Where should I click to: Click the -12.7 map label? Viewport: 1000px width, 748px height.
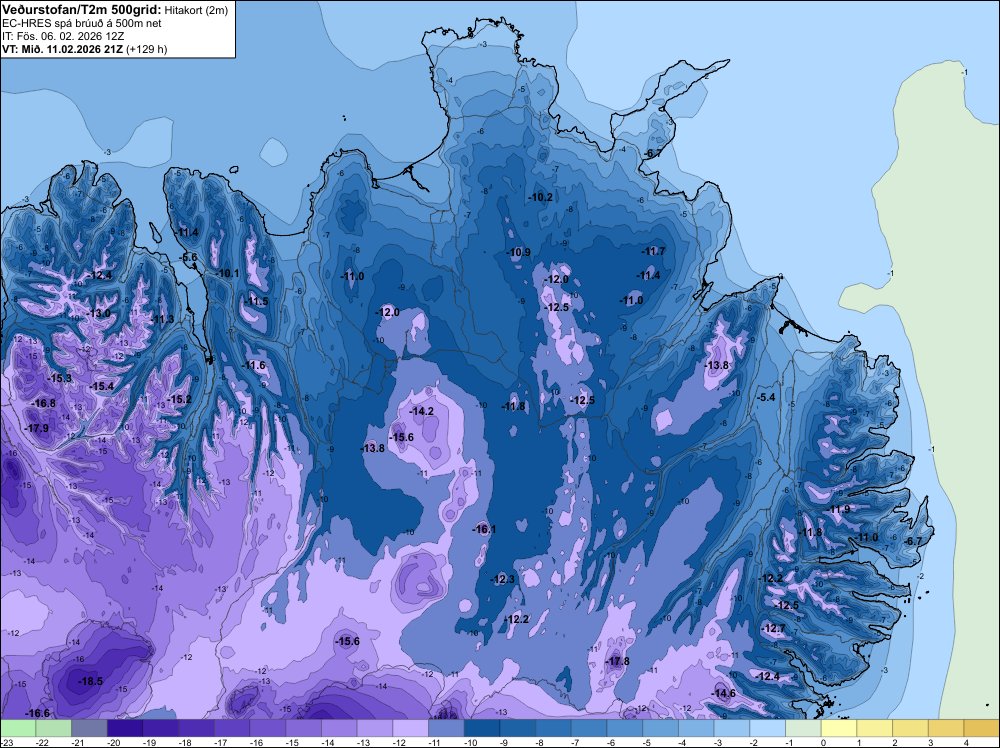(x=774, y=628)
